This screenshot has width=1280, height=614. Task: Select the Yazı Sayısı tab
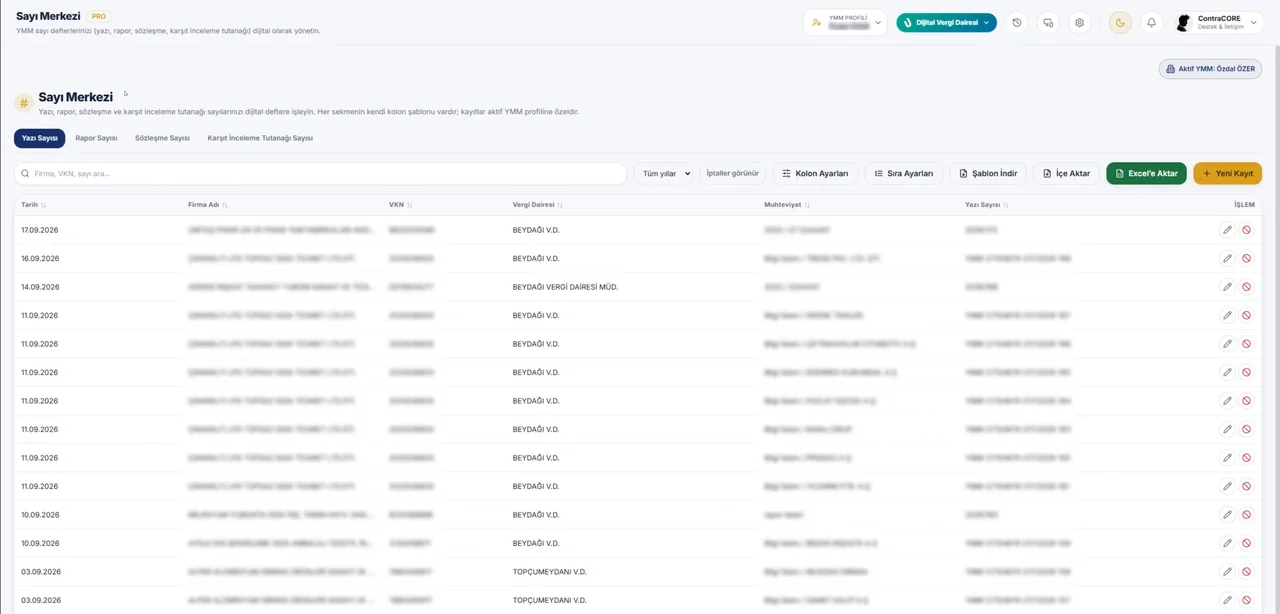click(x=40, y=138)
